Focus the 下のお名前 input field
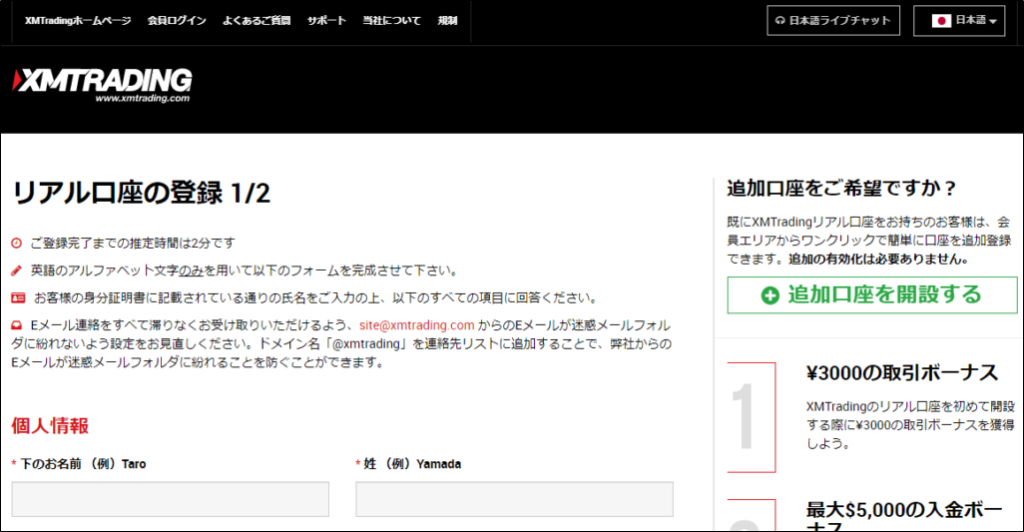Image resolution: width=1024 pixels, height=532 pixels. [170, 499]
